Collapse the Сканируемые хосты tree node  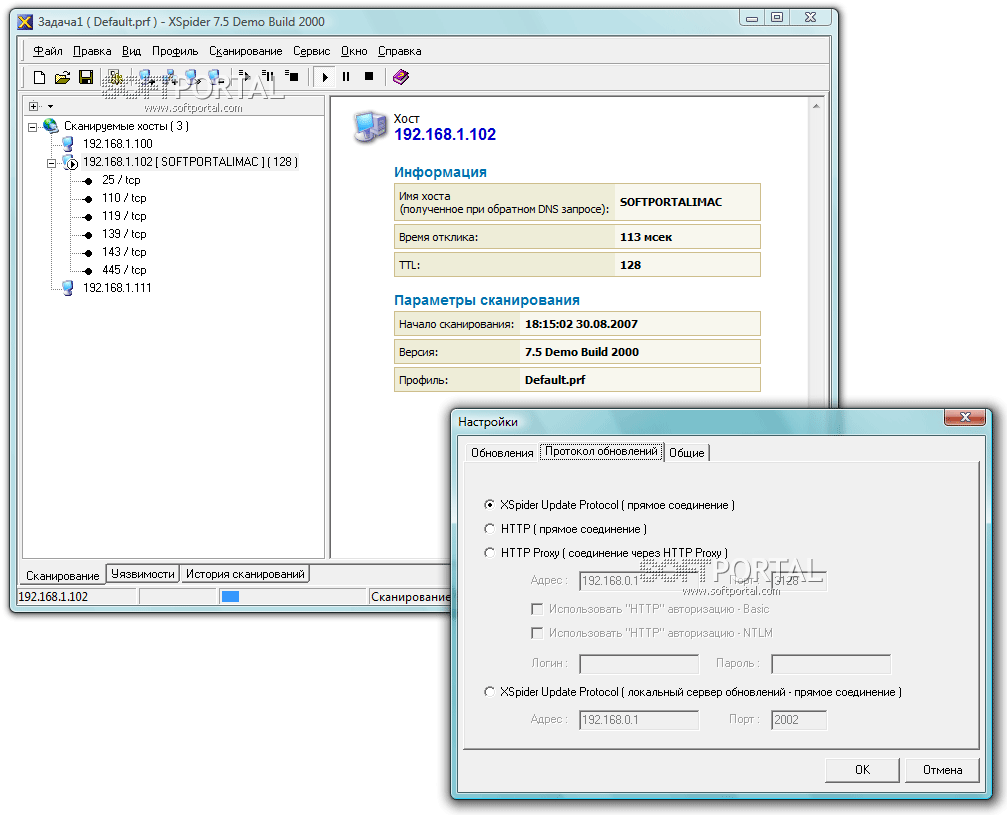pos(32,127)
